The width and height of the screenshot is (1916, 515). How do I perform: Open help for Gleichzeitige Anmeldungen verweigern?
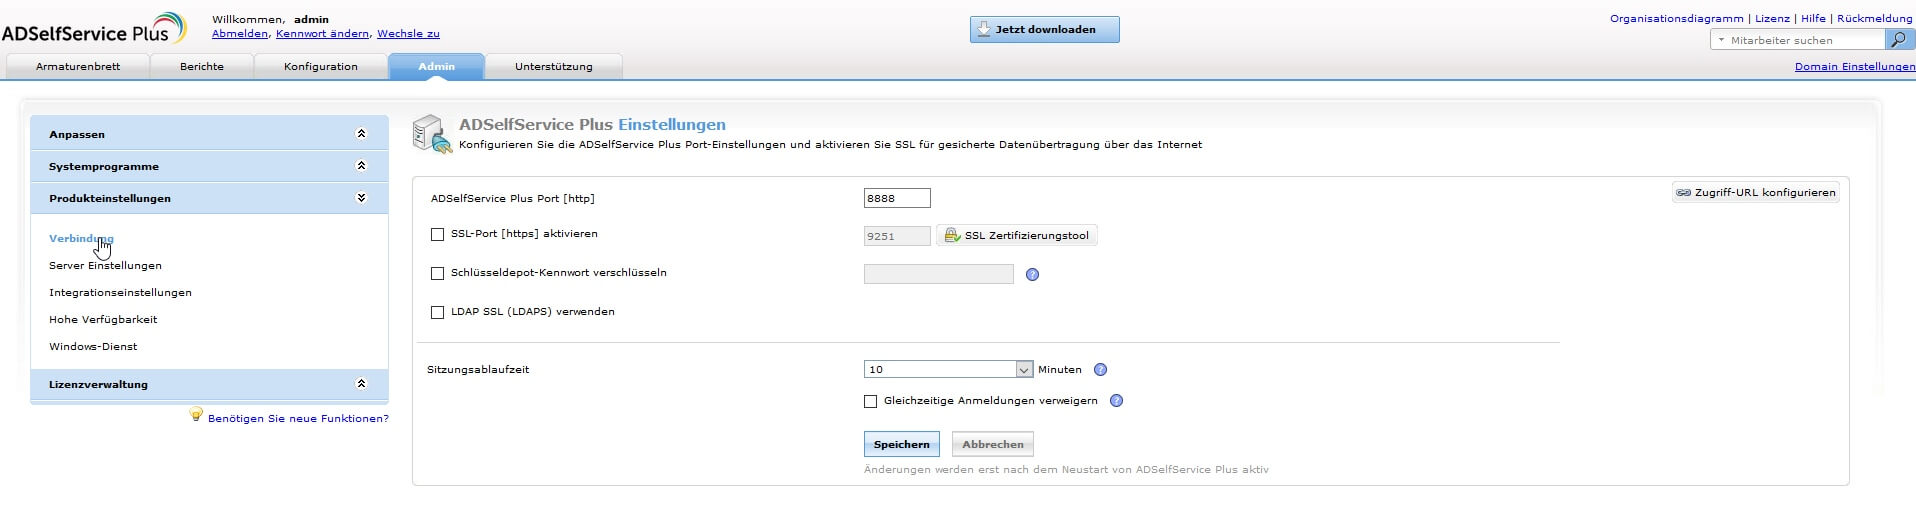[1116, 400]
